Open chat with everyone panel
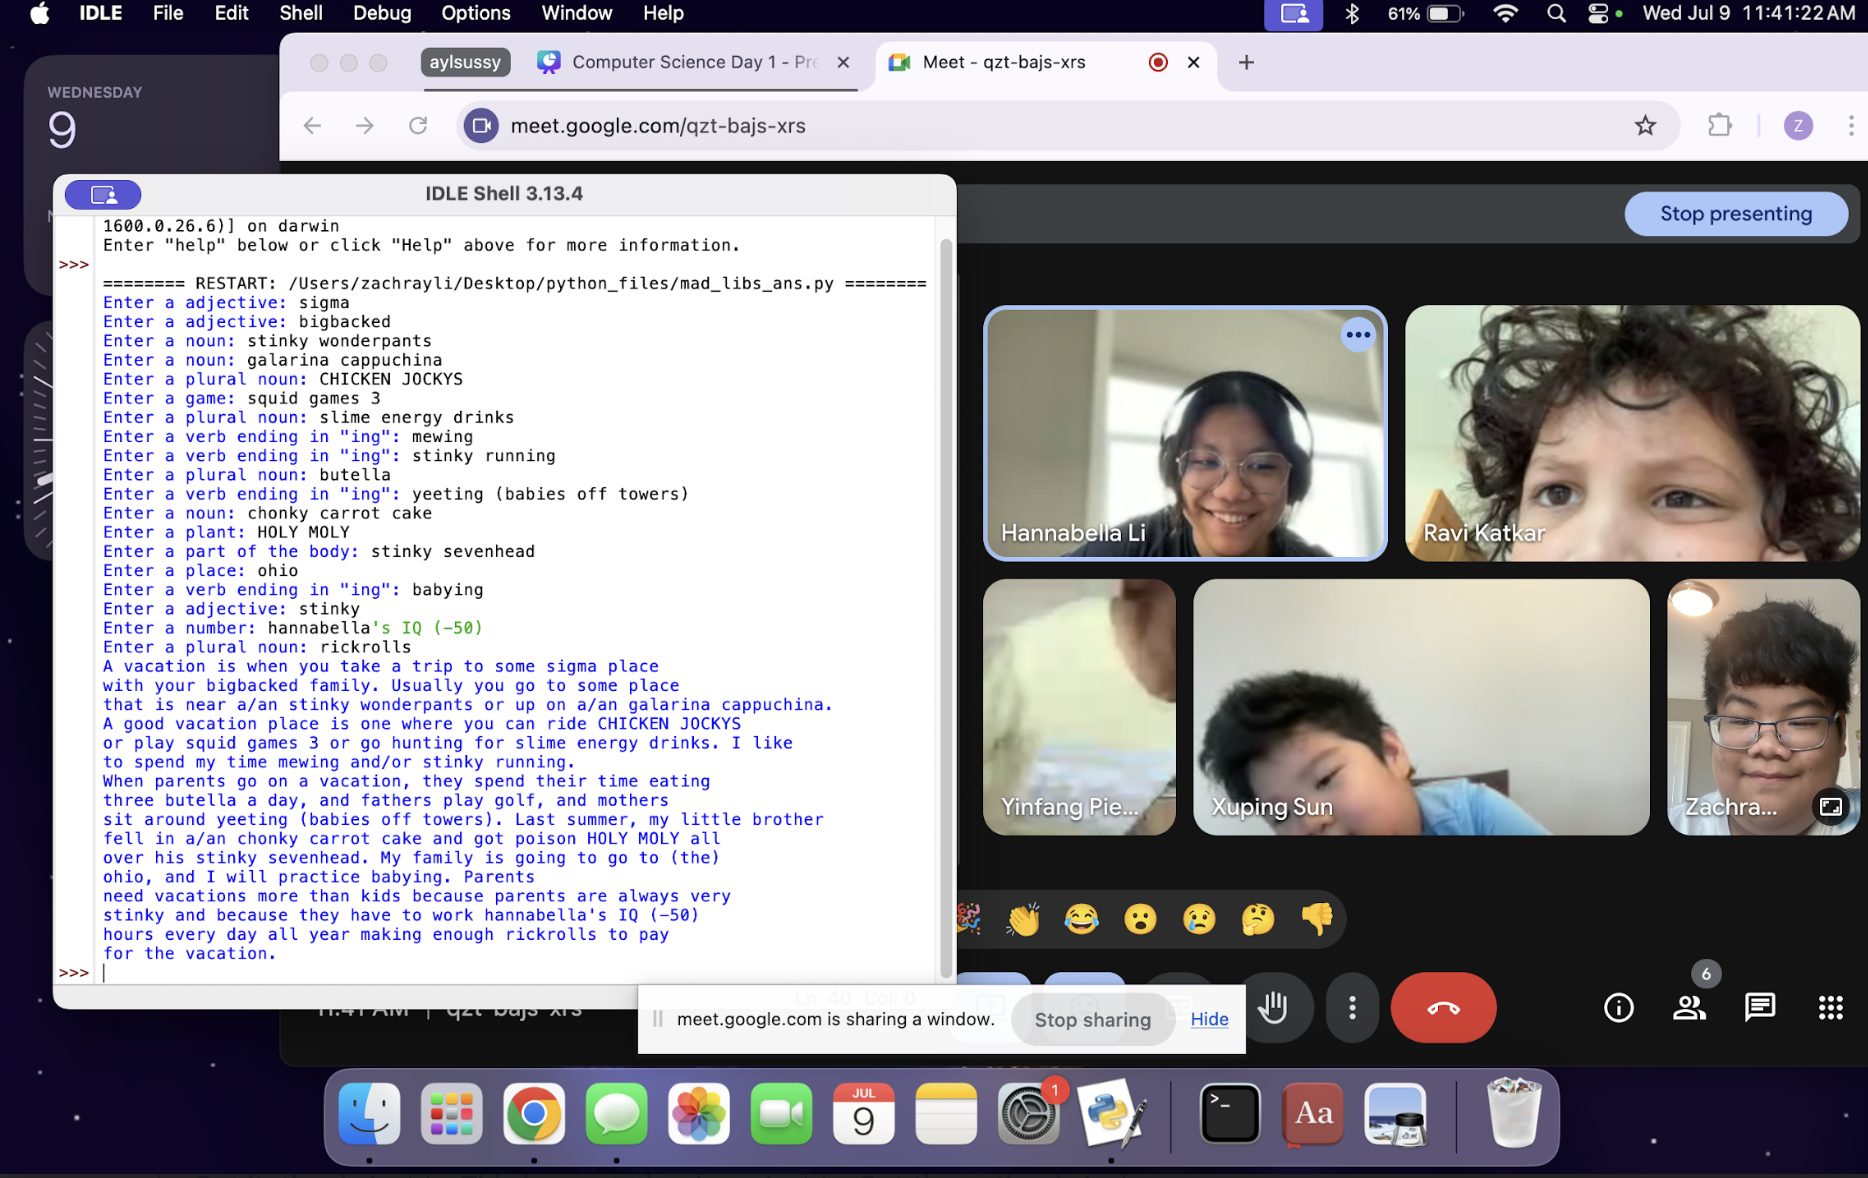 pyautogui.click(x=1759, y=1008)
